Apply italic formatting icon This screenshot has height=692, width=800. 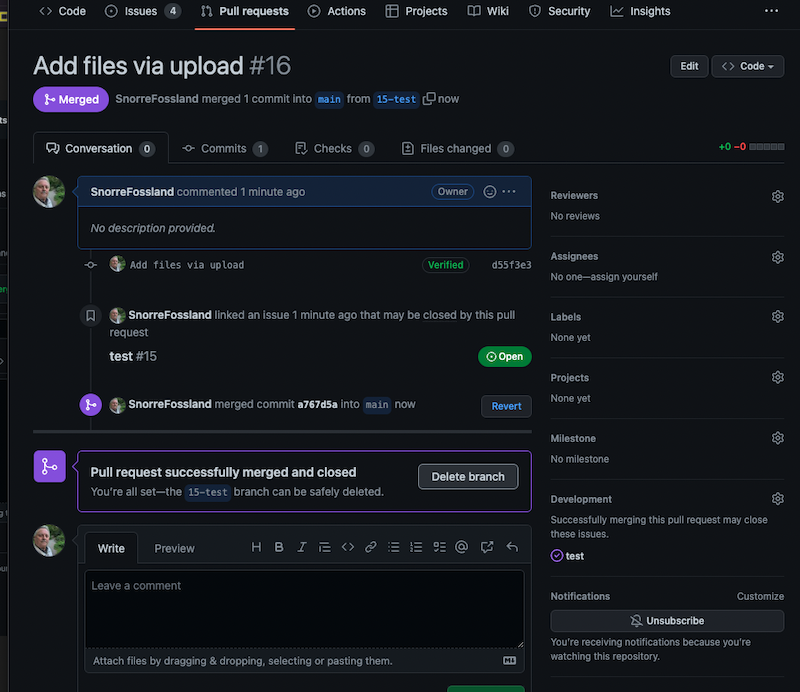tap(302, 547)
